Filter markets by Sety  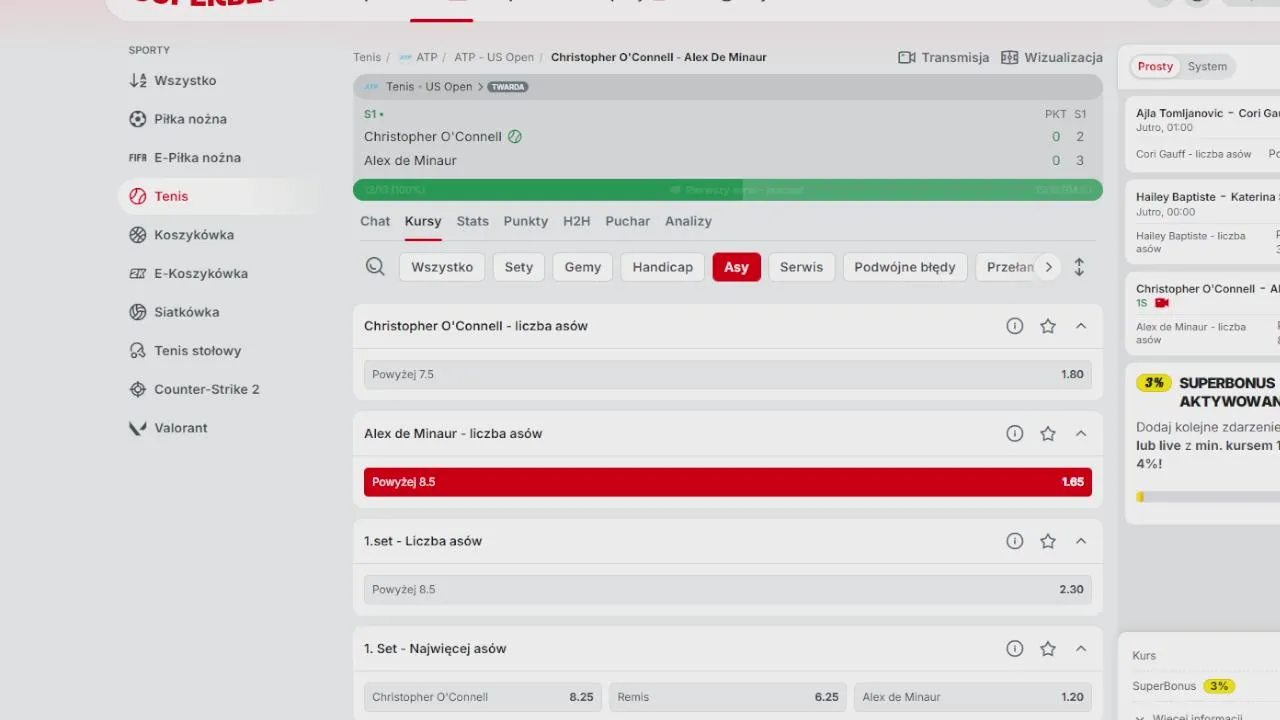click(x=519, y=267)
